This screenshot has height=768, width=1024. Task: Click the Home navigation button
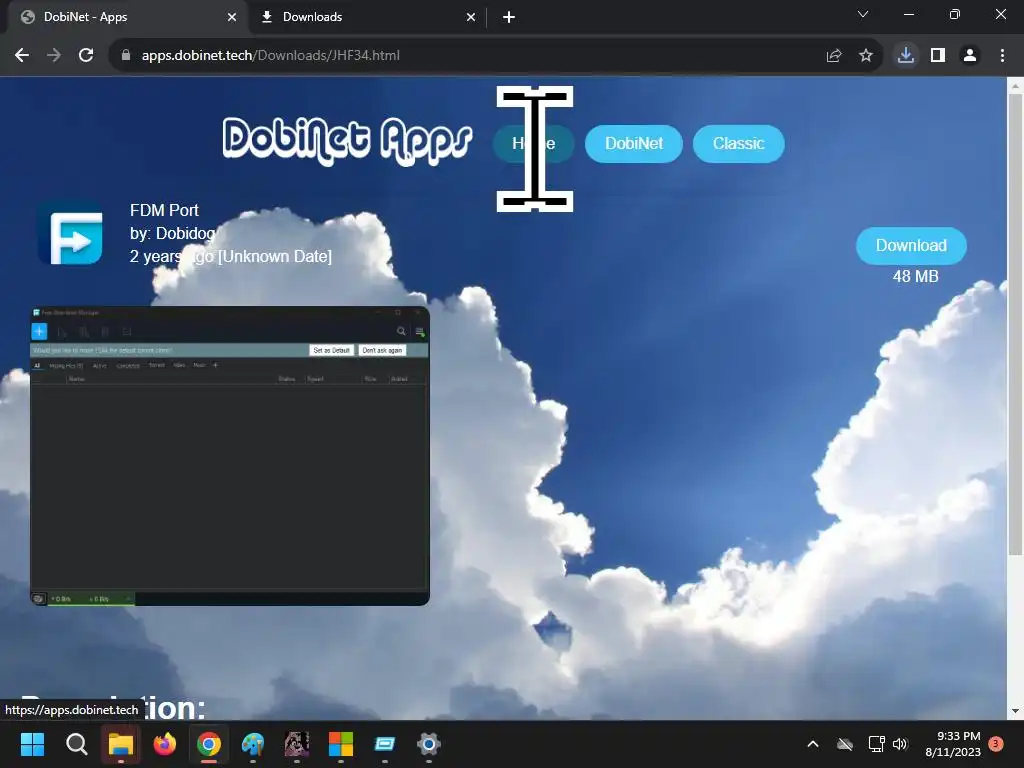(x=534, y=144)
